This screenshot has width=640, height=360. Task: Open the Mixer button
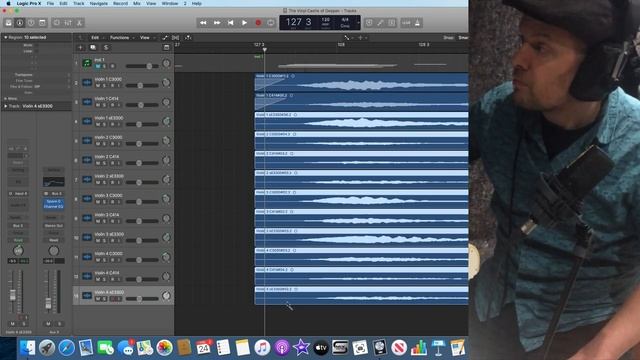(x=68, y=23)
